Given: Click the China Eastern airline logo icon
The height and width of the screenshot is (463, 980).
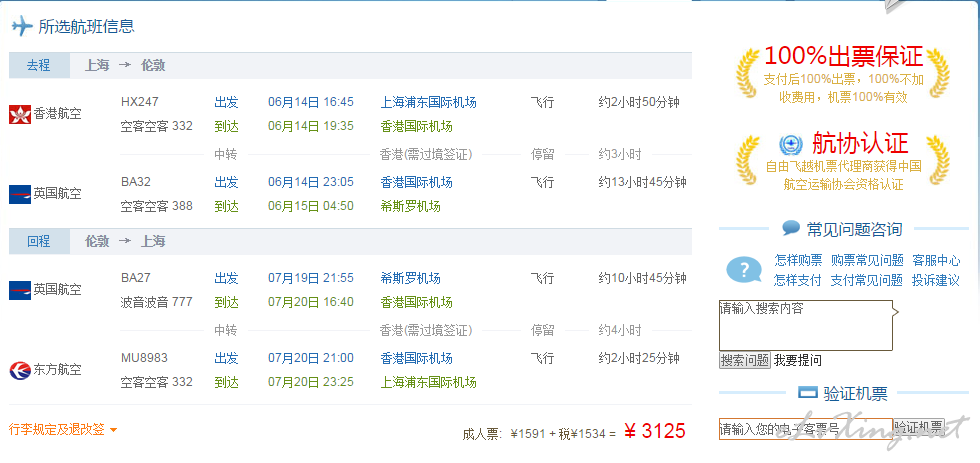Looking at the screenshot, I should (x=20, y=370).
